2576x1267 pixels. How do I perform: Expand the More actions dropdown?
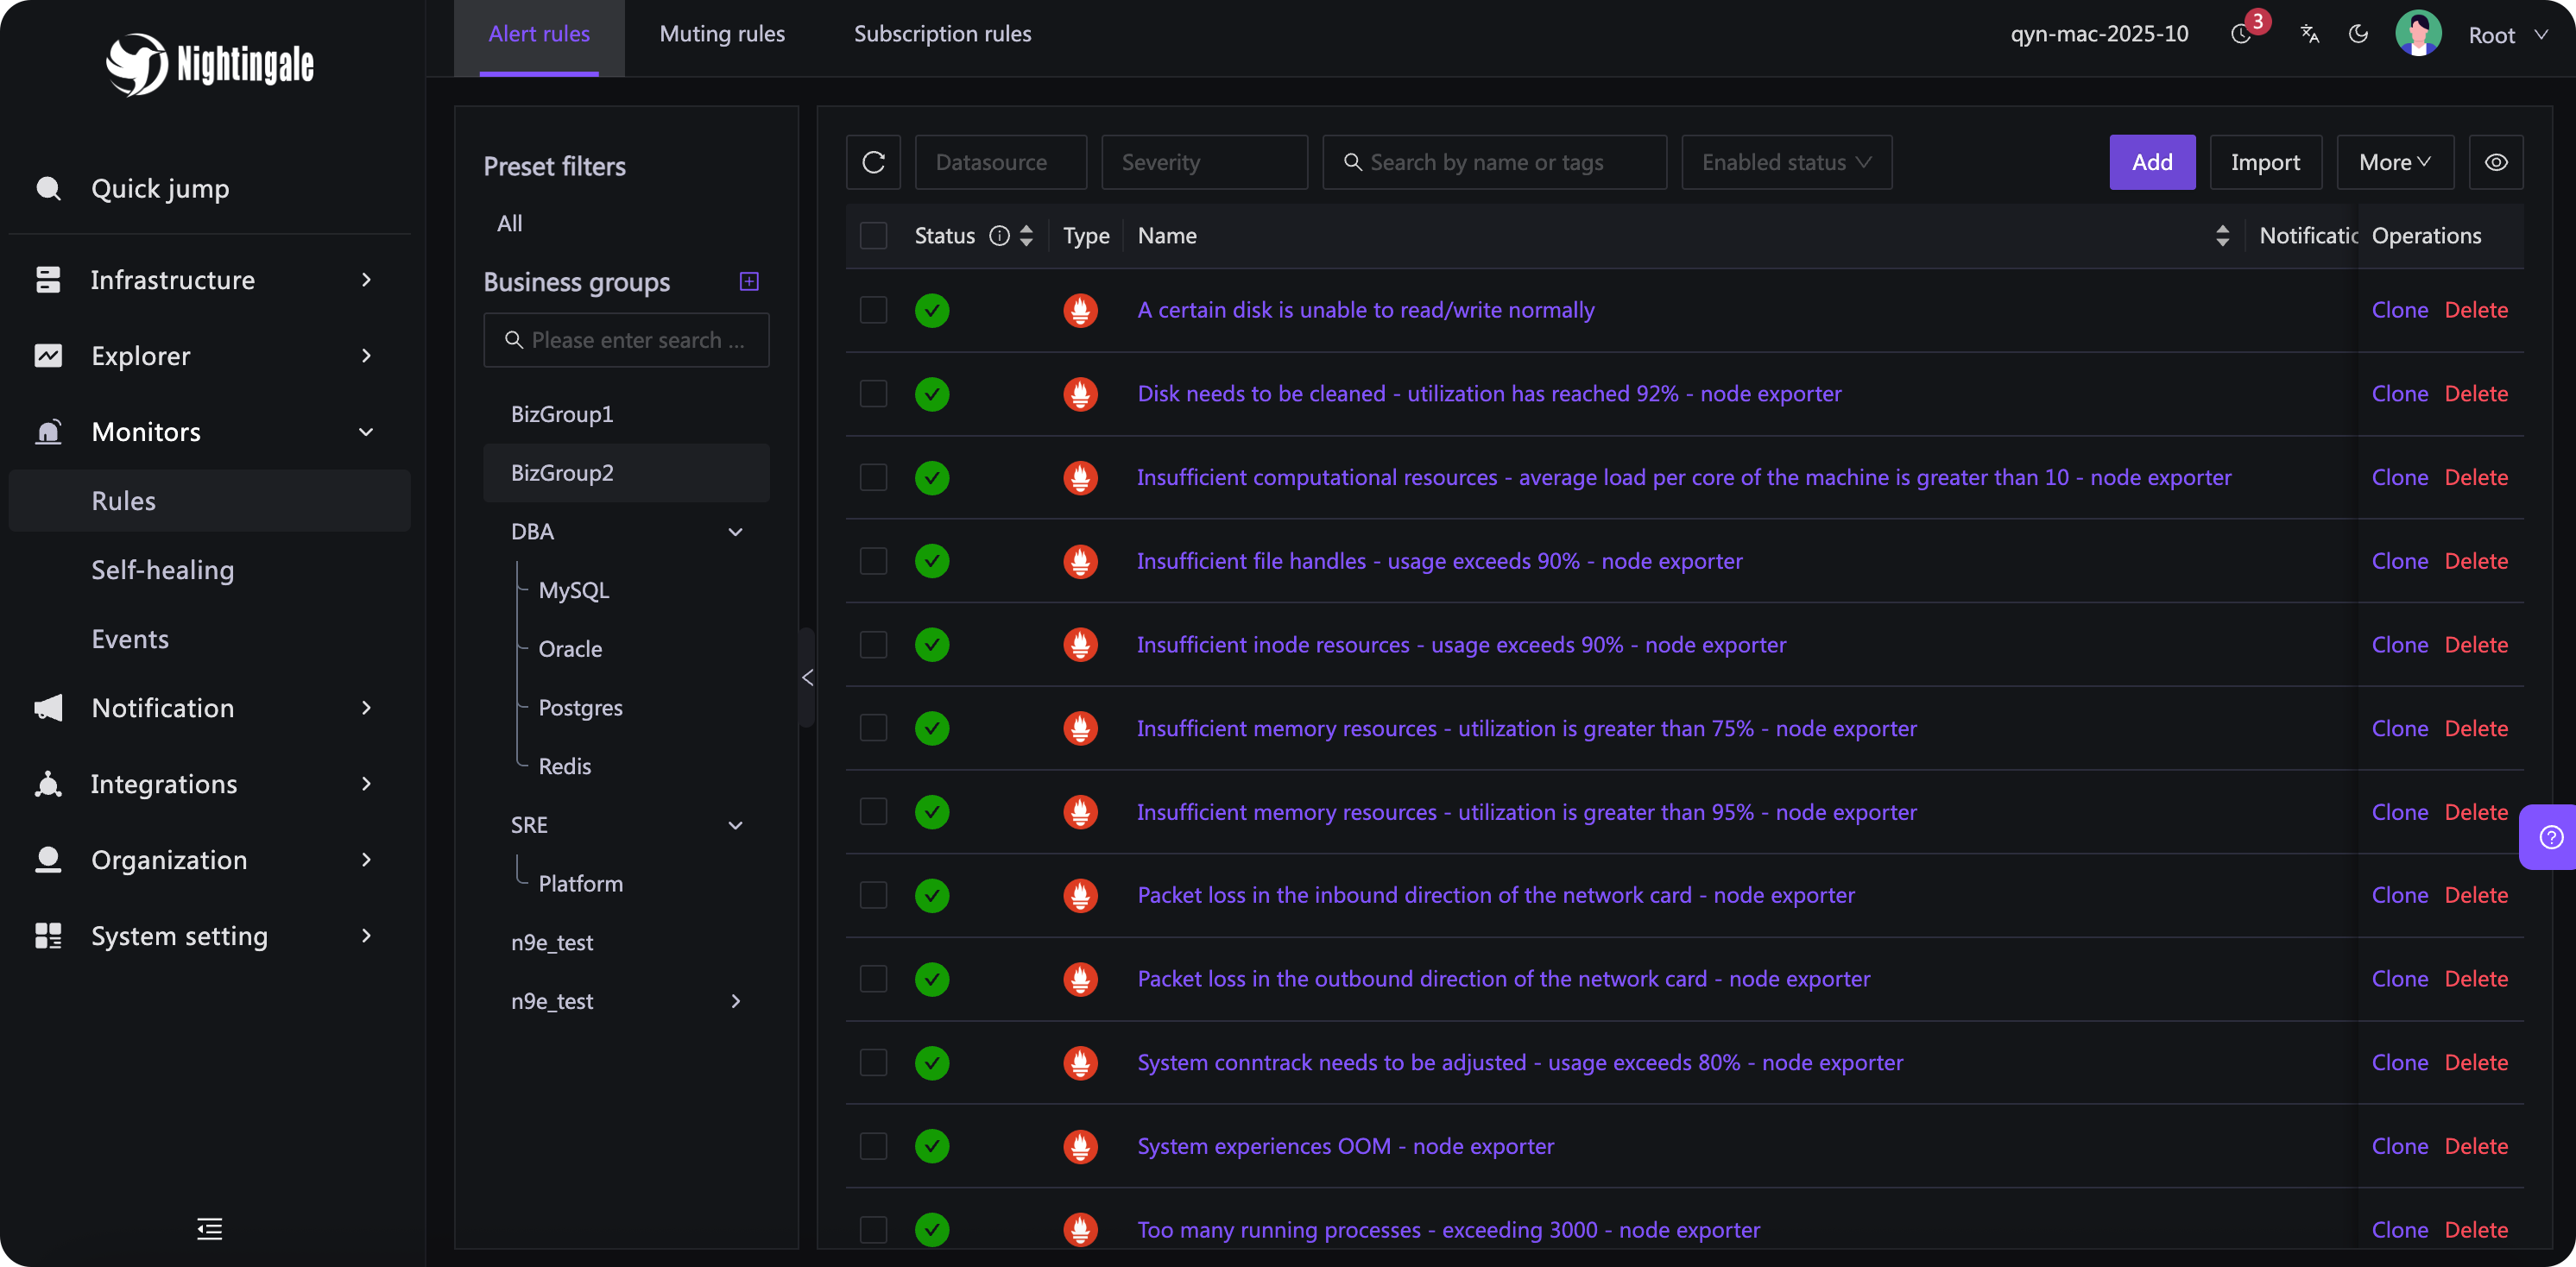pyautogui.click(x=2394, y=162)
